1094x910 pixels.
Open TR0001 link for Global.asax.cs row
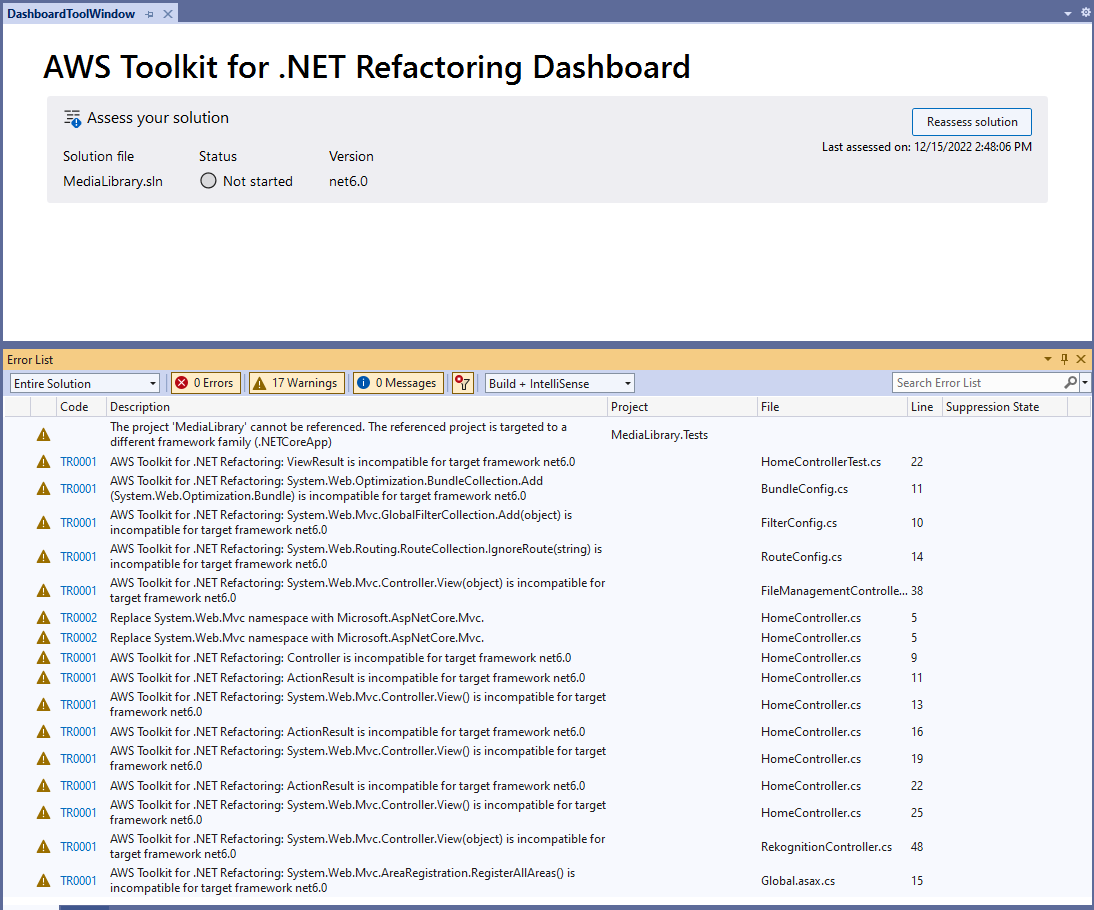(x=78, y=881)
